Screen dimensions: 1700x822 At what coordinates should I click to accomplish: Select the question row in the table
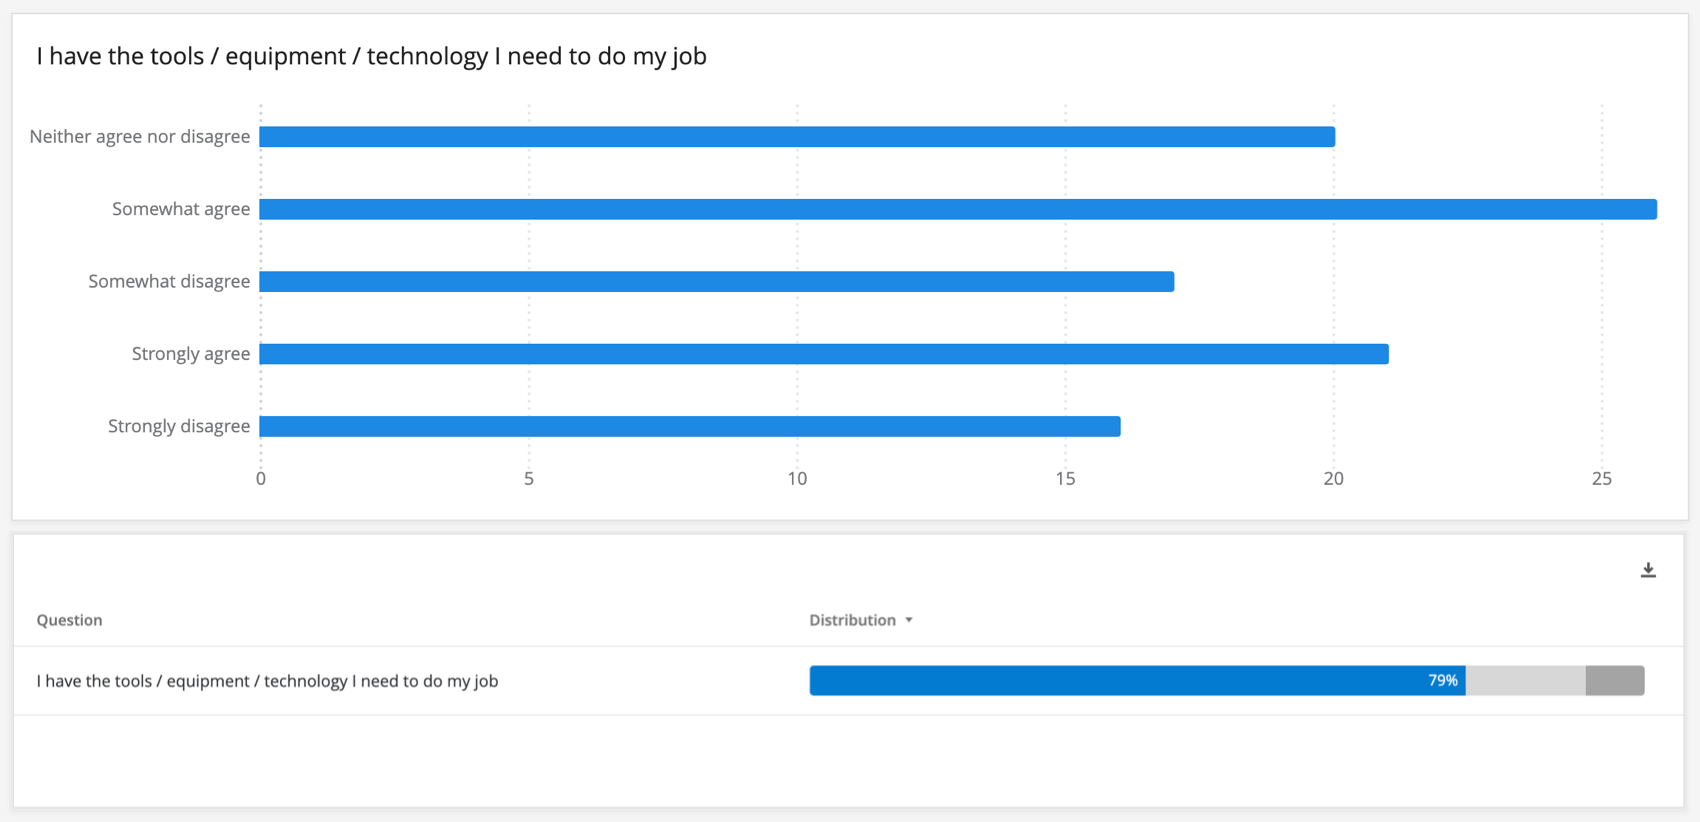(x=266, y=681)
